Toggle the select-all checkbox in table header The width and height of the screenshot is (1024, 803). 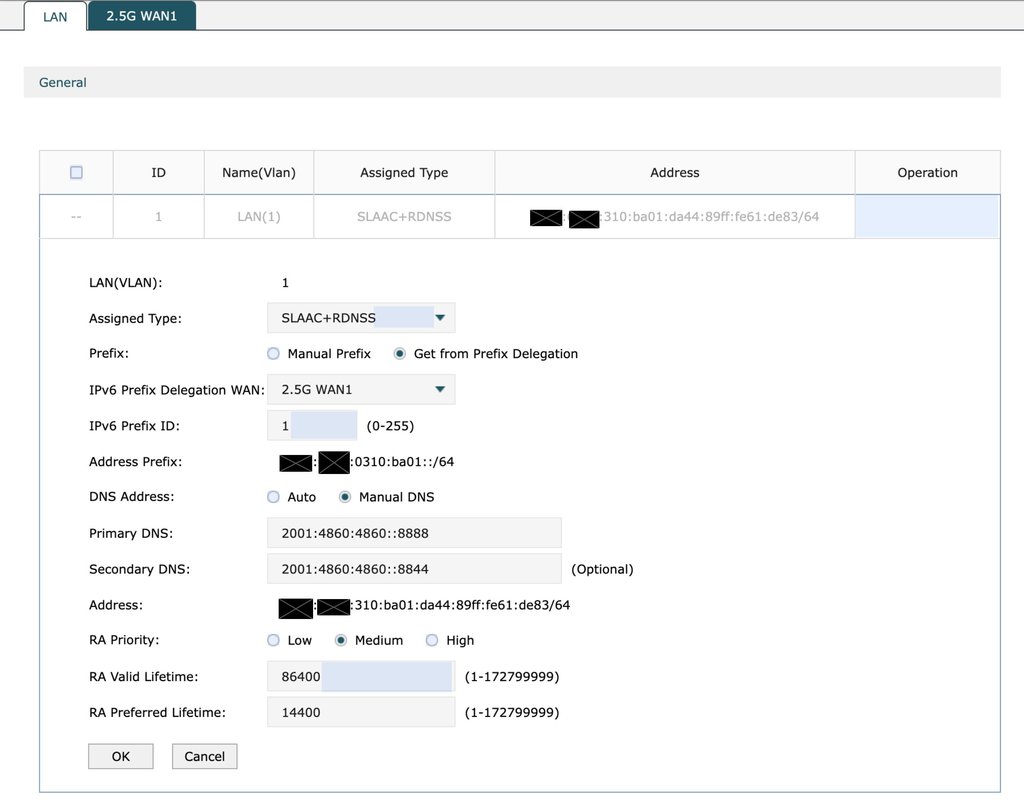point(76,172)
